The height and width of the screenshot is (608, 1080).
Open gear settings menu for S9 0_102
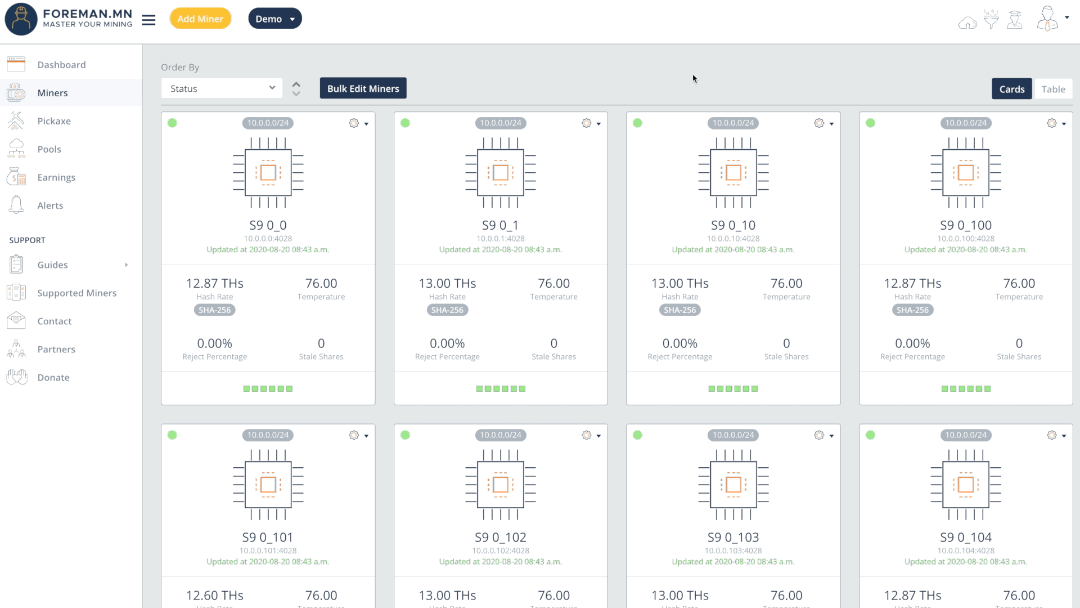[x=591, y=435]
